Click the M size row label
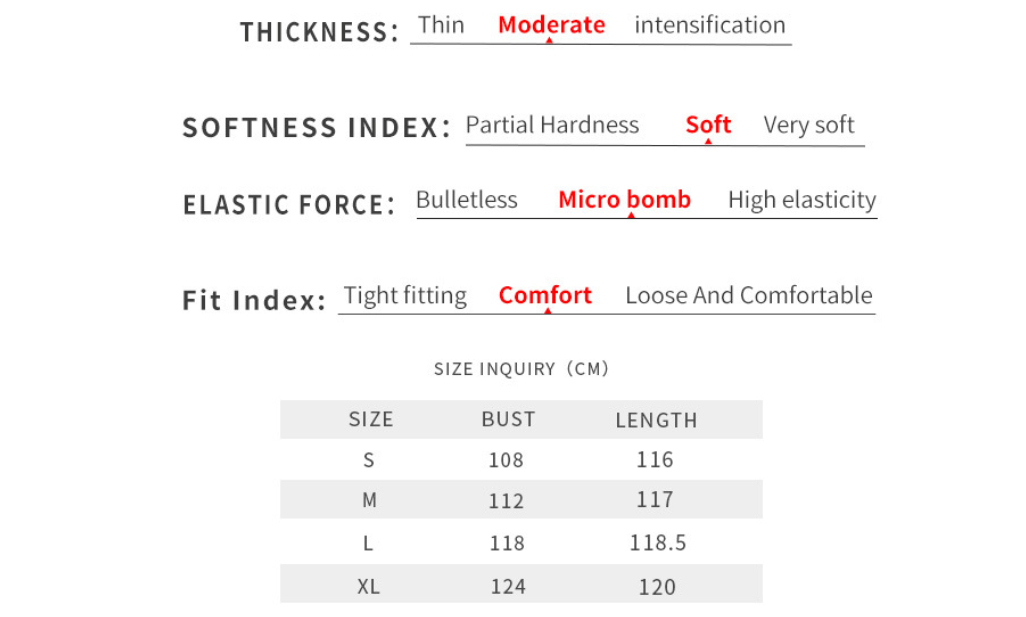 (x=369, y=500)
